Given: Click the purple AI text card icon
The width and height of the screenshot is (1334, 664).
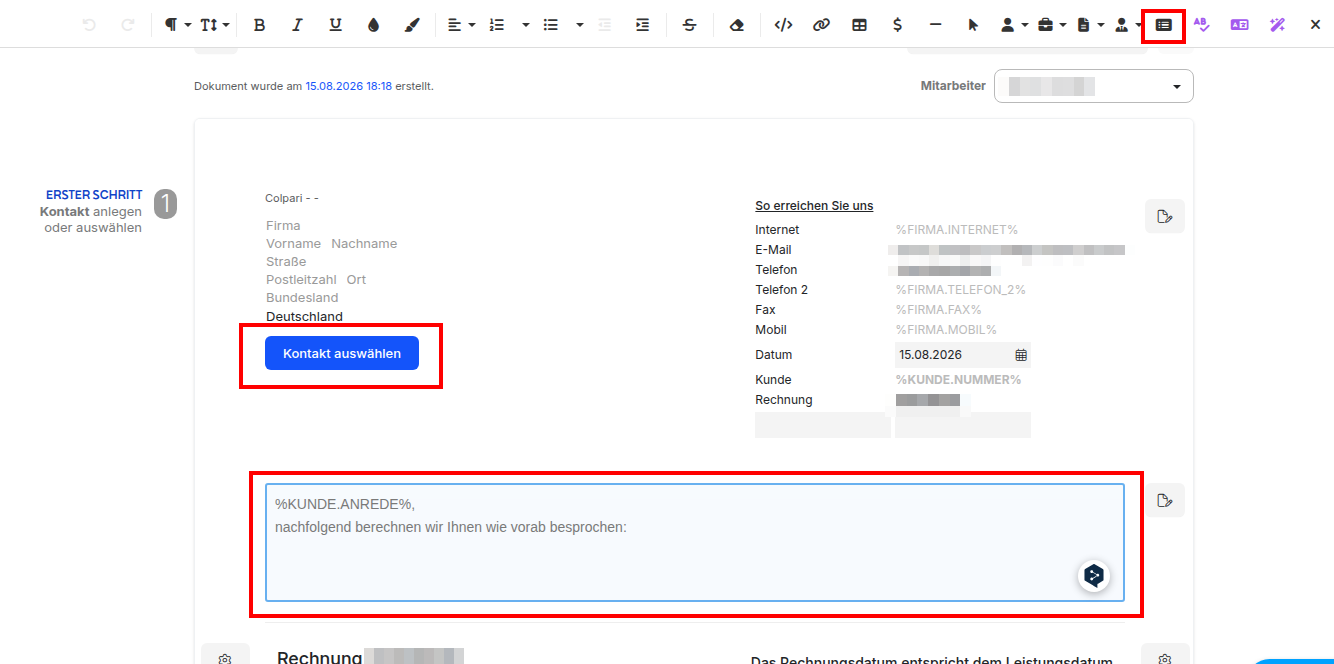Looking at the screenshot, I should [1239, 25].
